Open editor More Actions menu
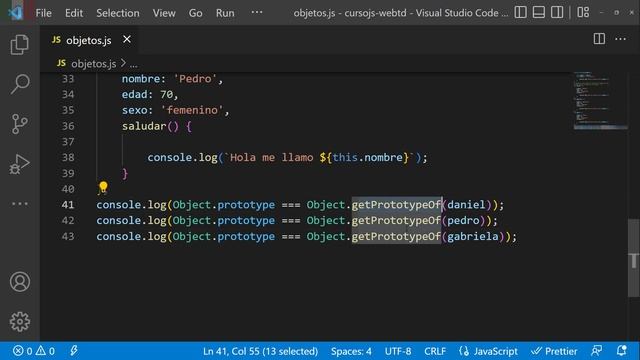Image resolution: width=640 pixels, height=360 pixels. tap(620, 39)
